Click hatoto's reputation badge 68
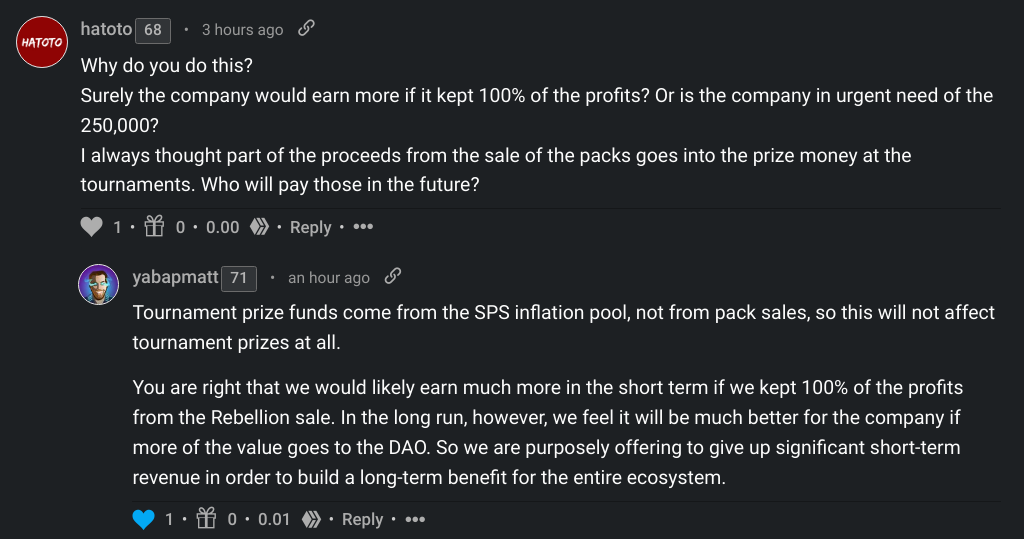This screenshot has width=1024, height=539. pyautogui.click(x=153, y=30)
